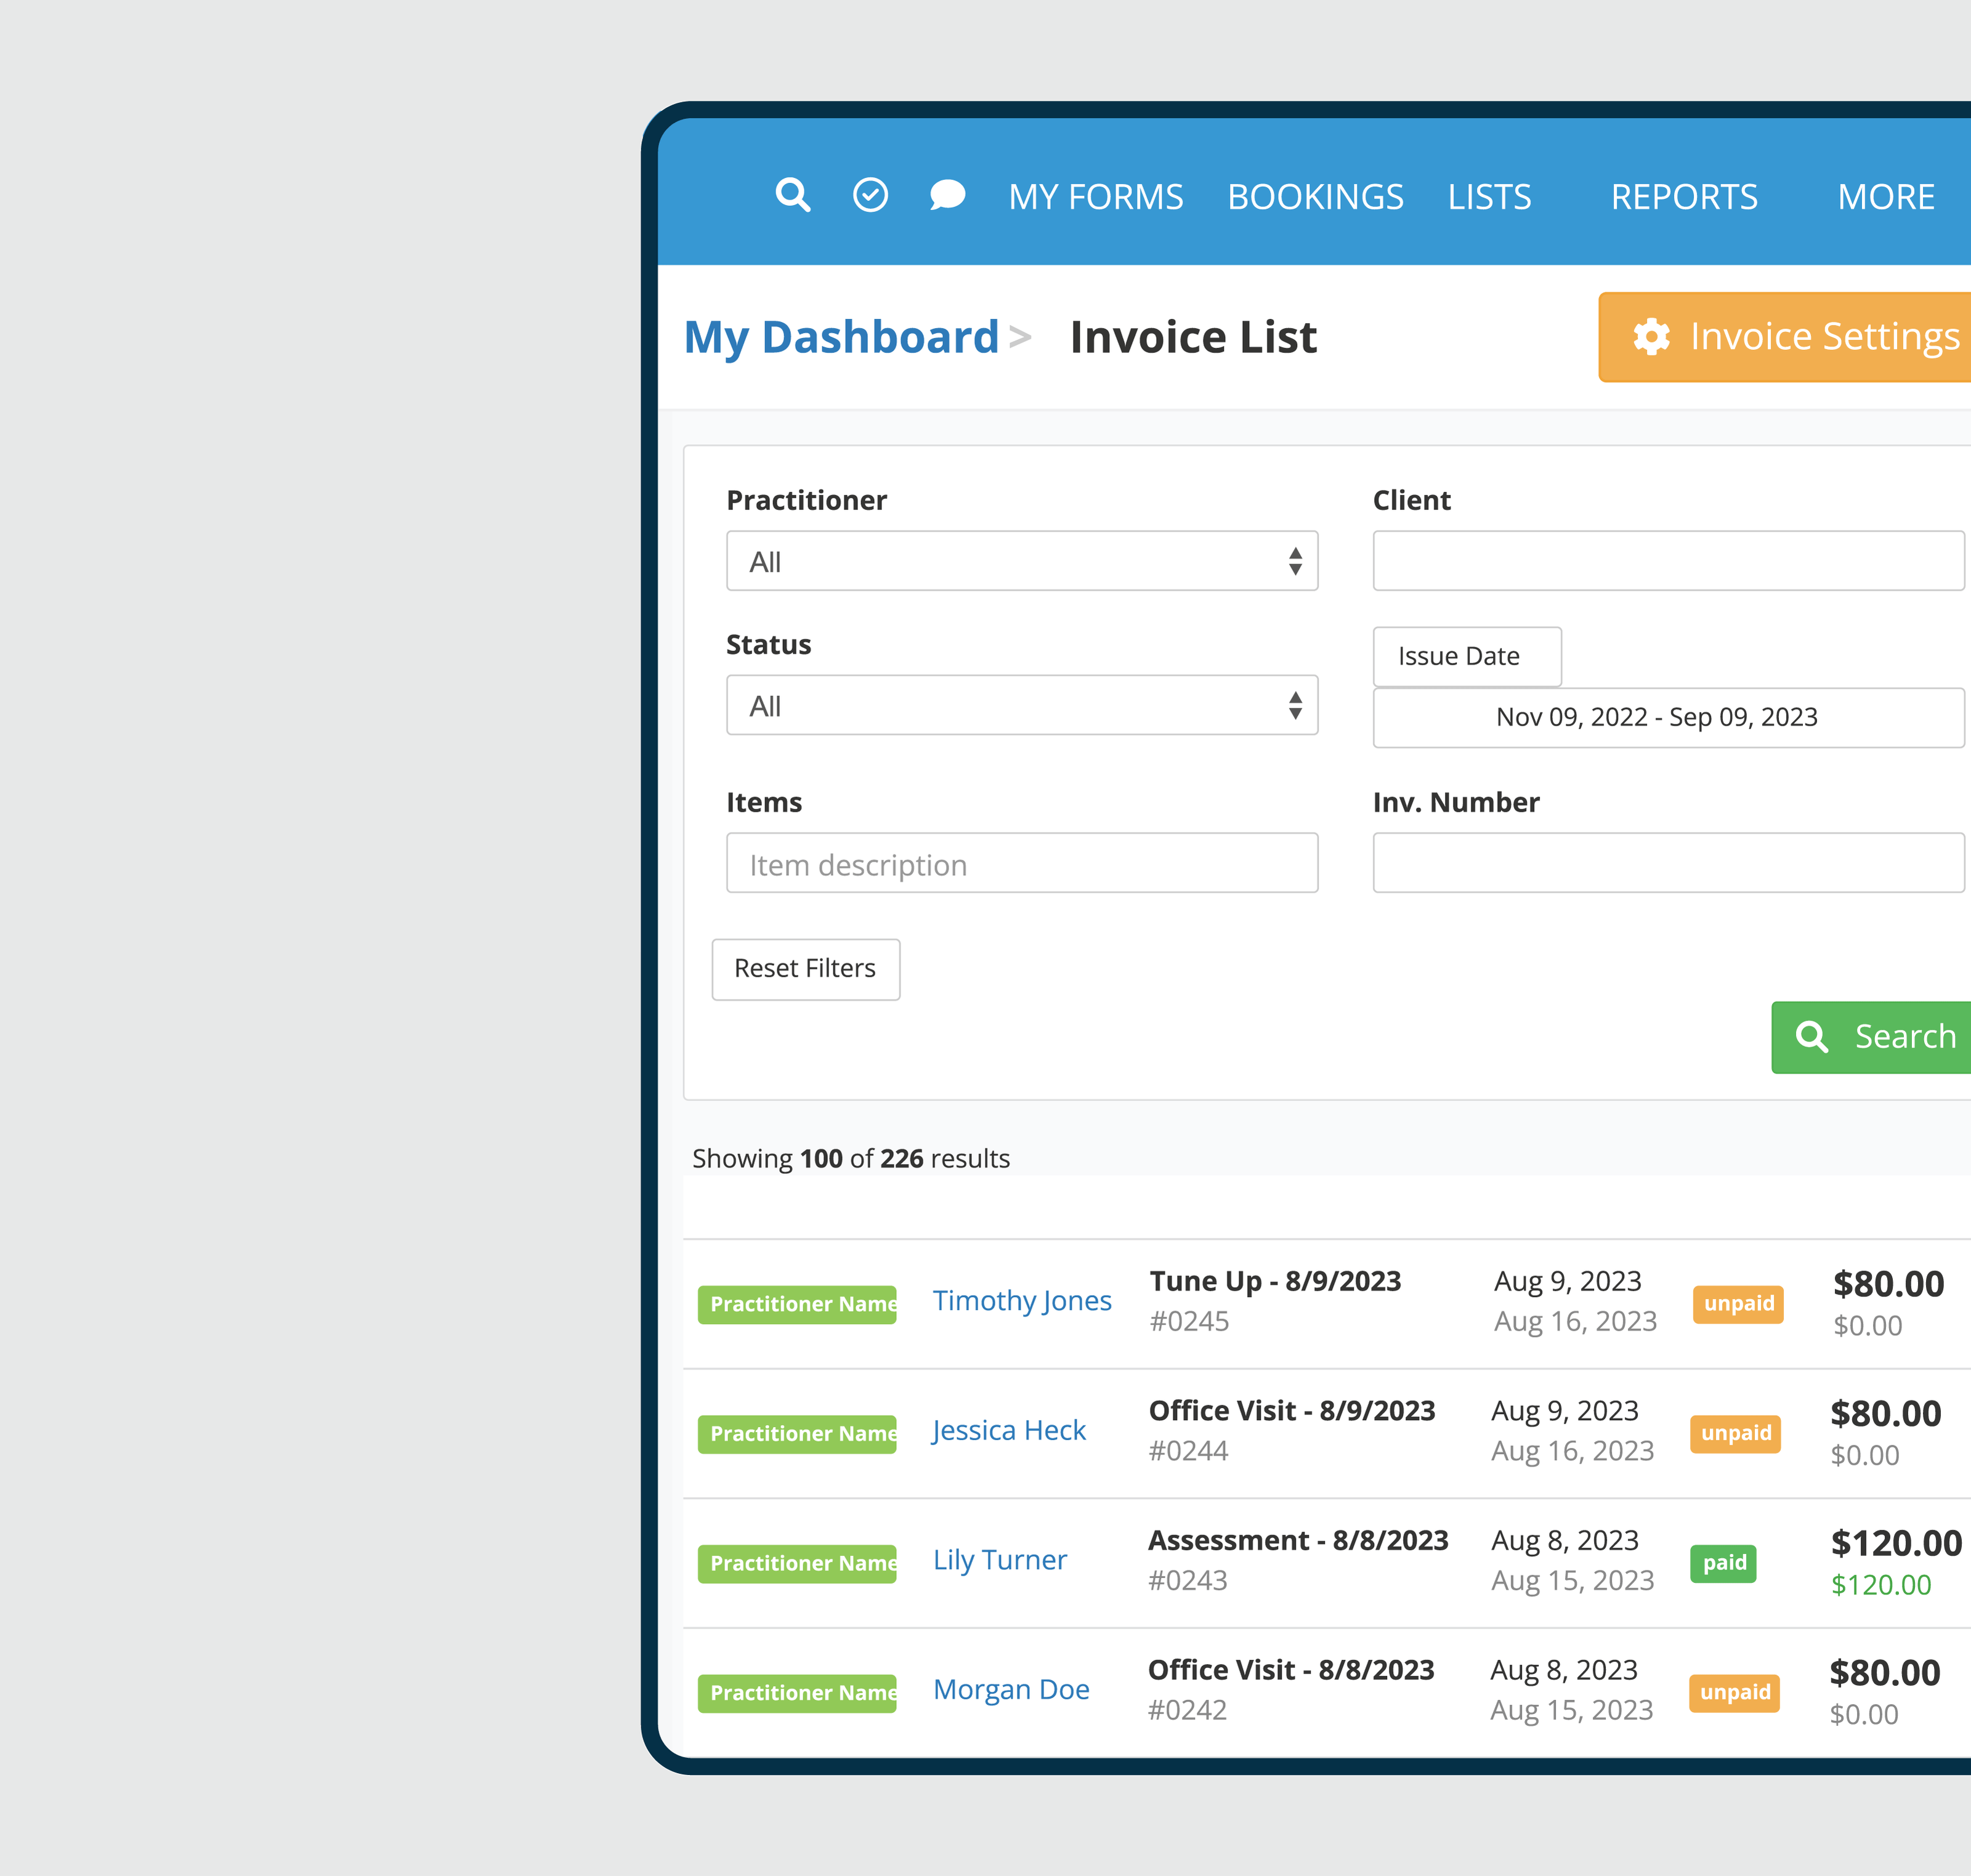Screen dimensions: 1971x1876
Task: Open the REPORTS menu
Action: pyautogui.click(x=1684, y=197)
